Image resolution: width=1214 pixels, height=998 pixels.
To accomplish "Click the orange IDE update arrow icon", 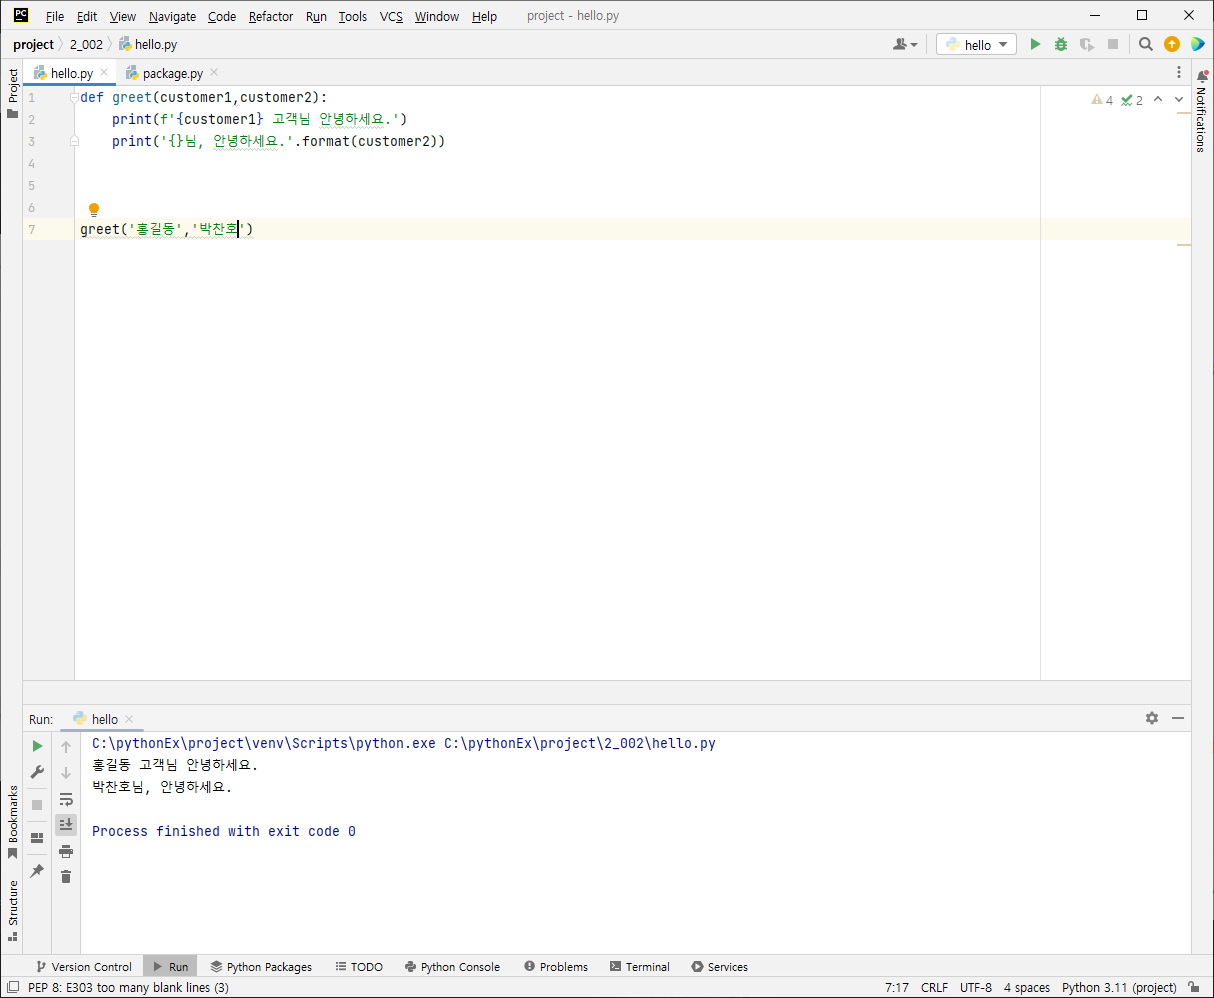I will (x=1172, y=44).
